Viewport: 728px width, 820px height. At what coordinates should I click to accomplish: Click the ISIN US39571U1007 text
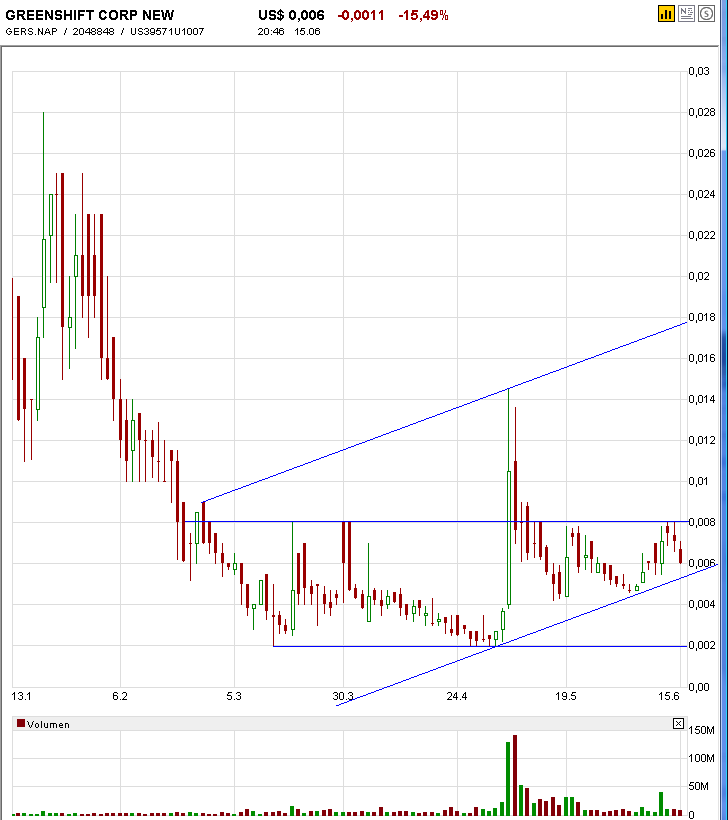pos(167,32)
